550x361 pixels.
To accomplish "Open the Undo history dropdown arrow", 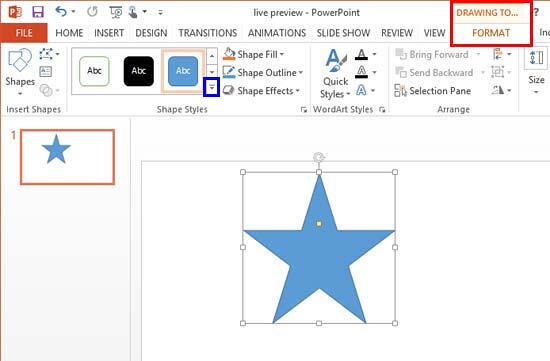I will [73, 12].
